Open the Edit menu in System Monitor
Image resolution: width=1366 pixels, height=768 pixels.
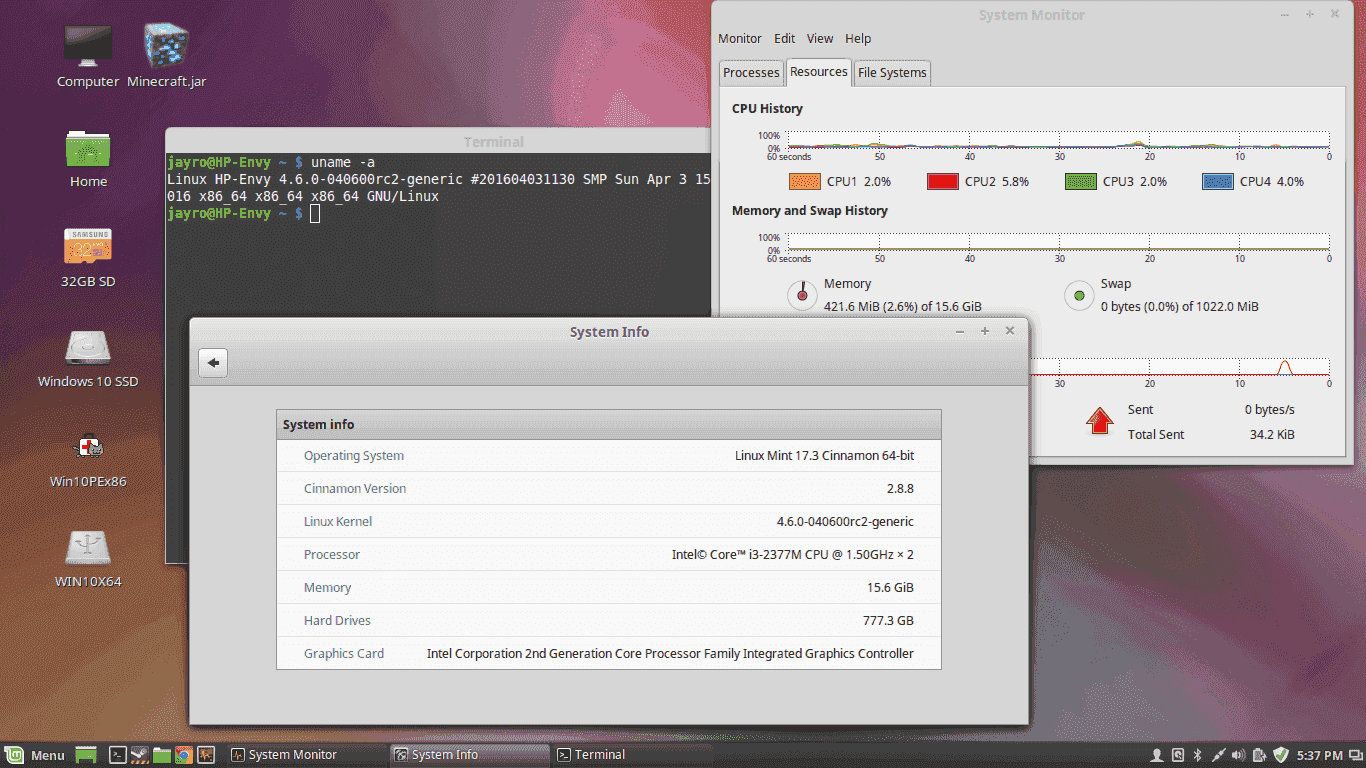click(785, 39)
